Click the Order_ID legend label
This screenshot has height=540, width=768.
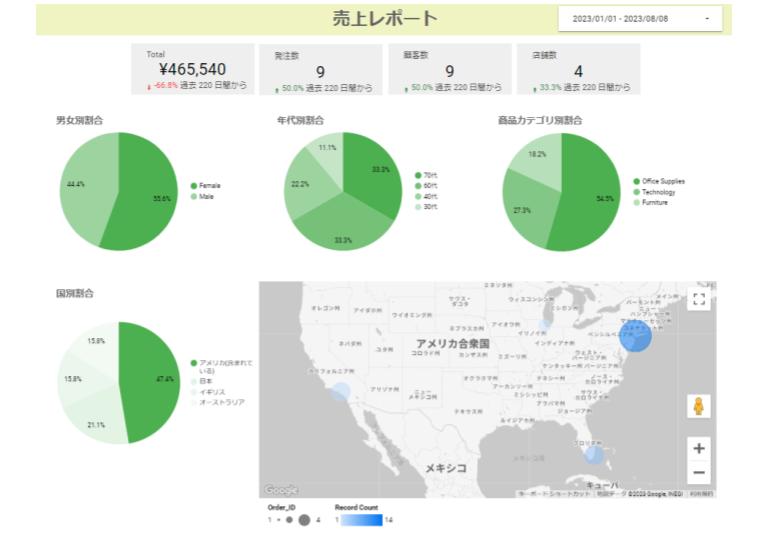pos(281,507)
